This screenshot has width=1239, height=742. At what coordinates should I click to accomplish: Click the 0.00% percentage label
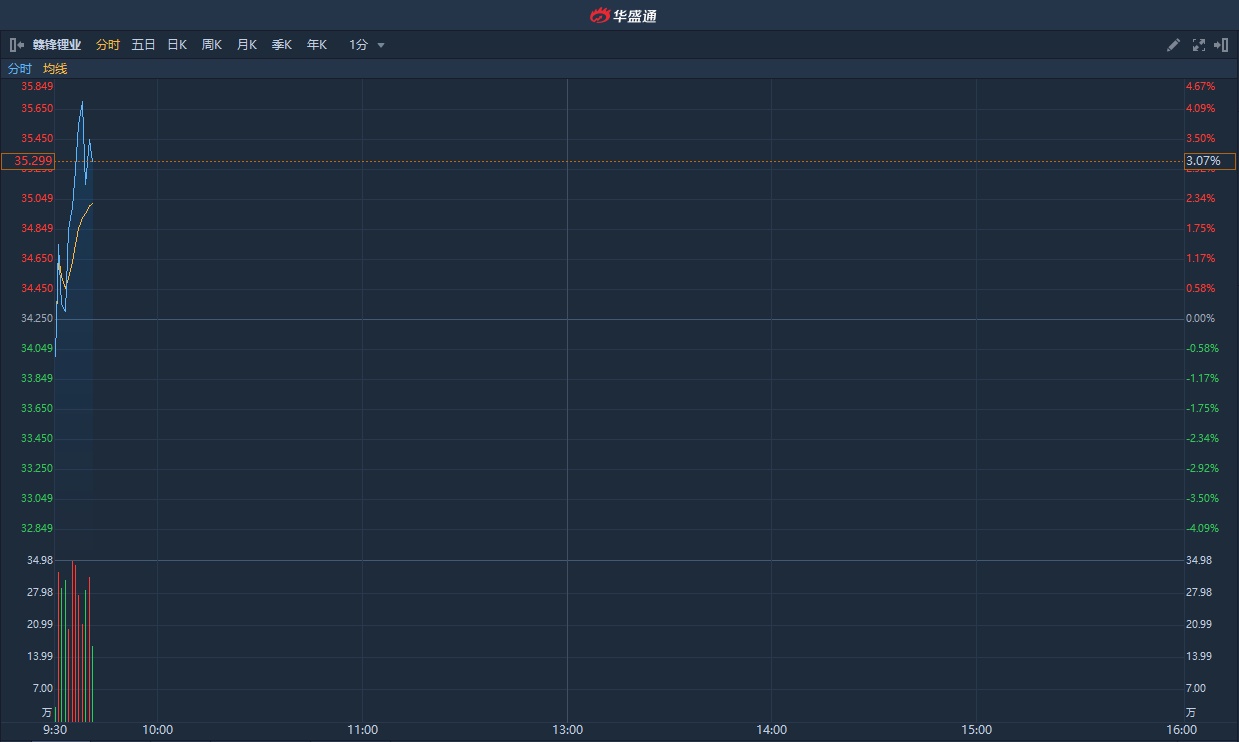[x=1201, y=319]
